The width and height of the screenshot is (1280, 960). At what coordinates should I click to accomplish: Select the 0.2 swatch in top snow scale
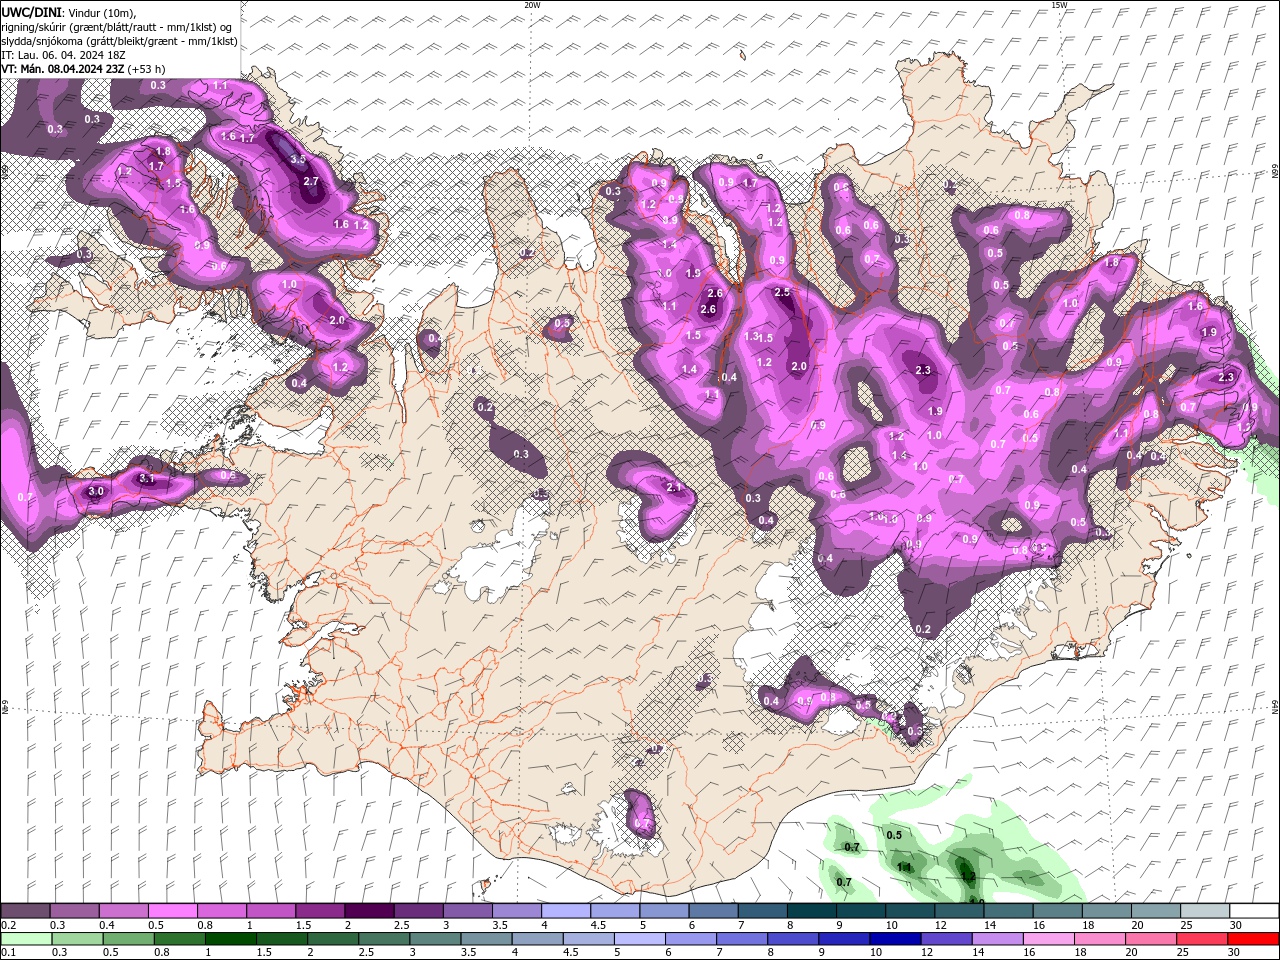pyautogui.click(x=25, y=911)
